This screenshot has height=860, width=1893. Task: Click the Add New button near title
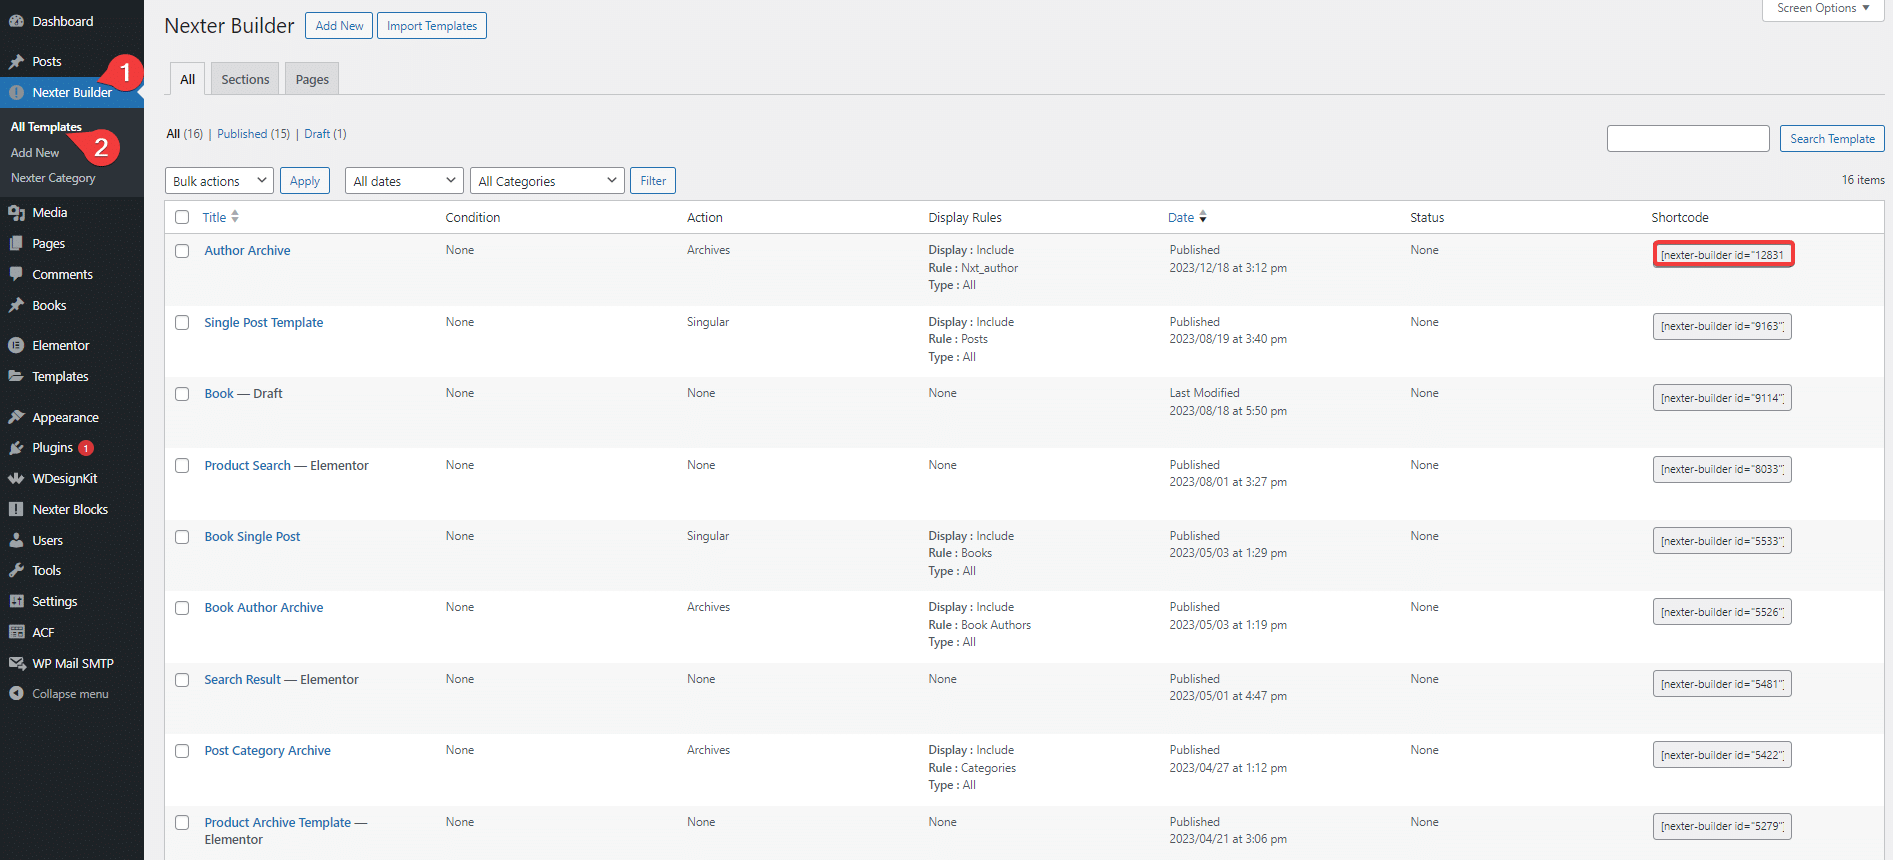point(339,26)
